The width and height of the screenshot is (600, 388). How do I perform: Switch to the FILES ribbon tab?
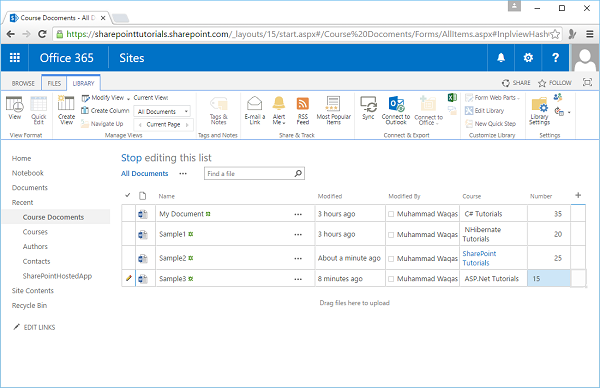[x=54, y=83]
